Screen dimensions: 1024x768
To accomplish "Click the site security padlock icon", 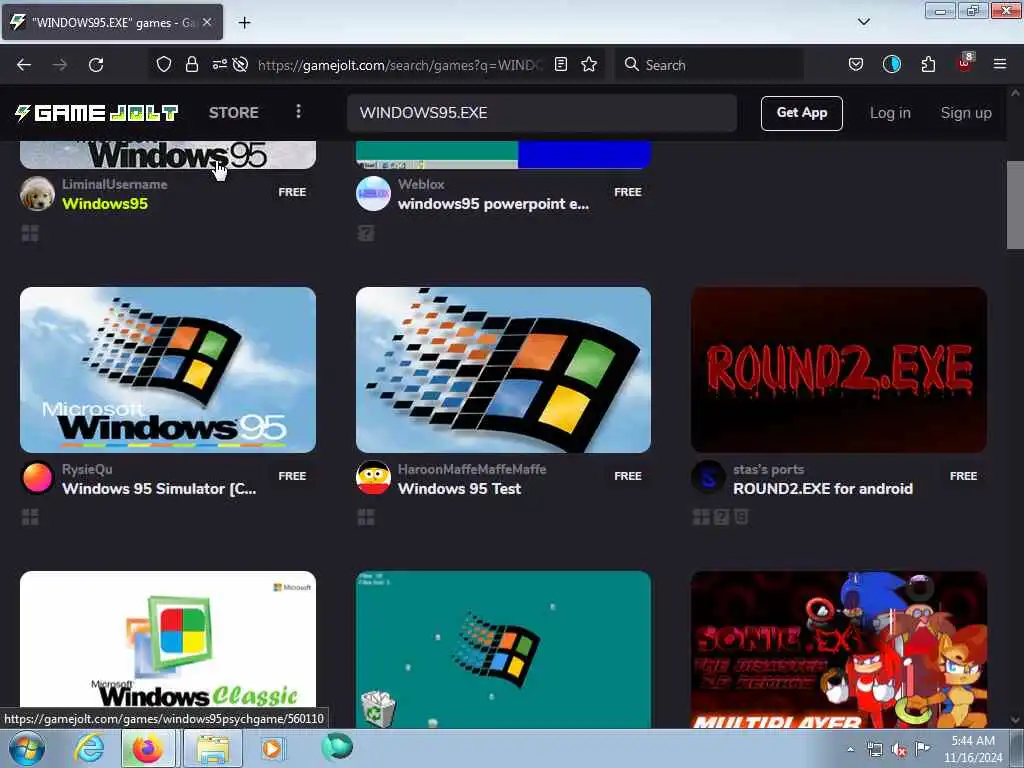I will (x=191, y=64).
